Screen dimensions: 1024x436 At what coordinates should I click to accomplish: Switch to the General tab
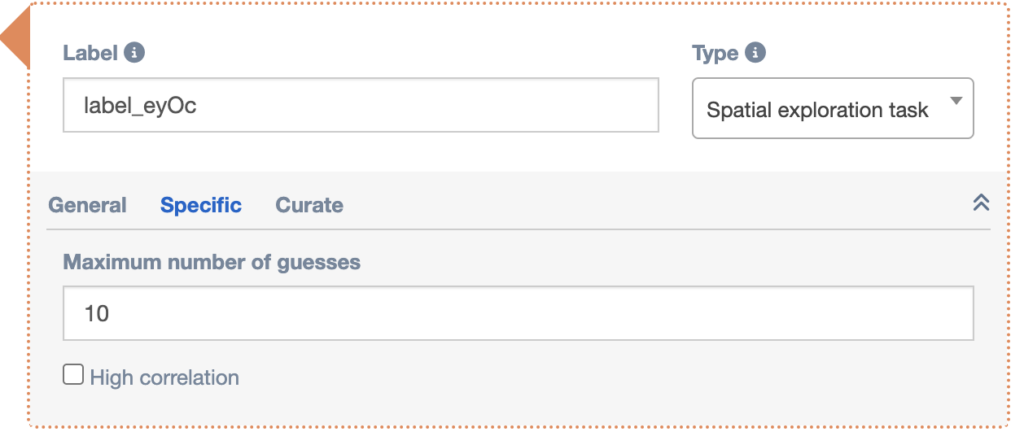tap(88, 205)
